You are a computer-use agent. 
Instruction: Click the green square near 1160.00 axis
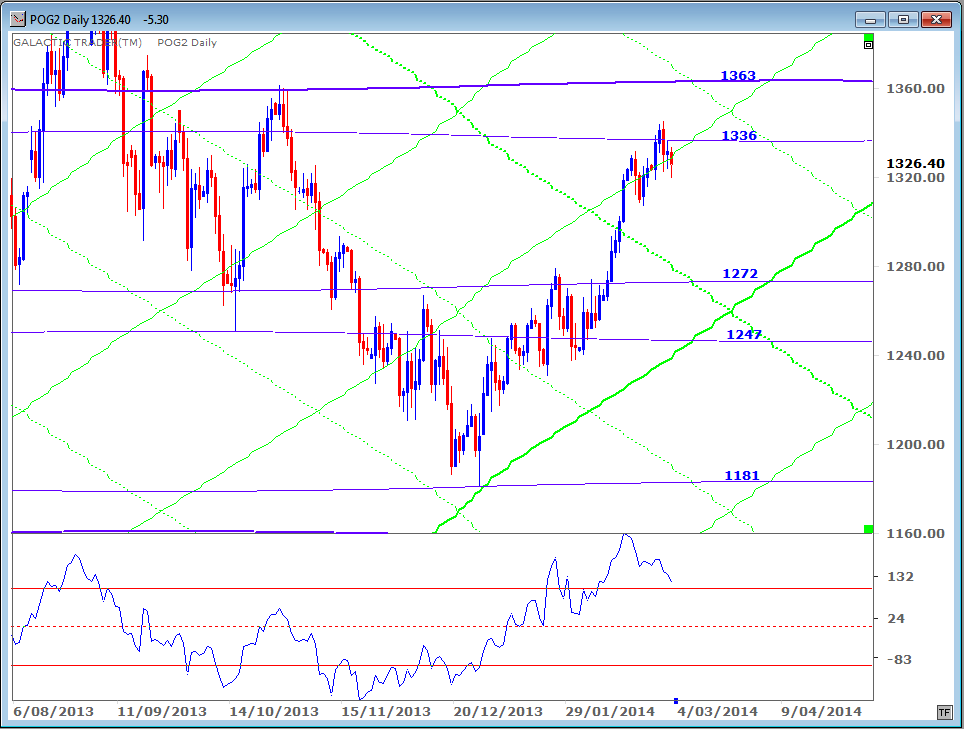[869, 529]
